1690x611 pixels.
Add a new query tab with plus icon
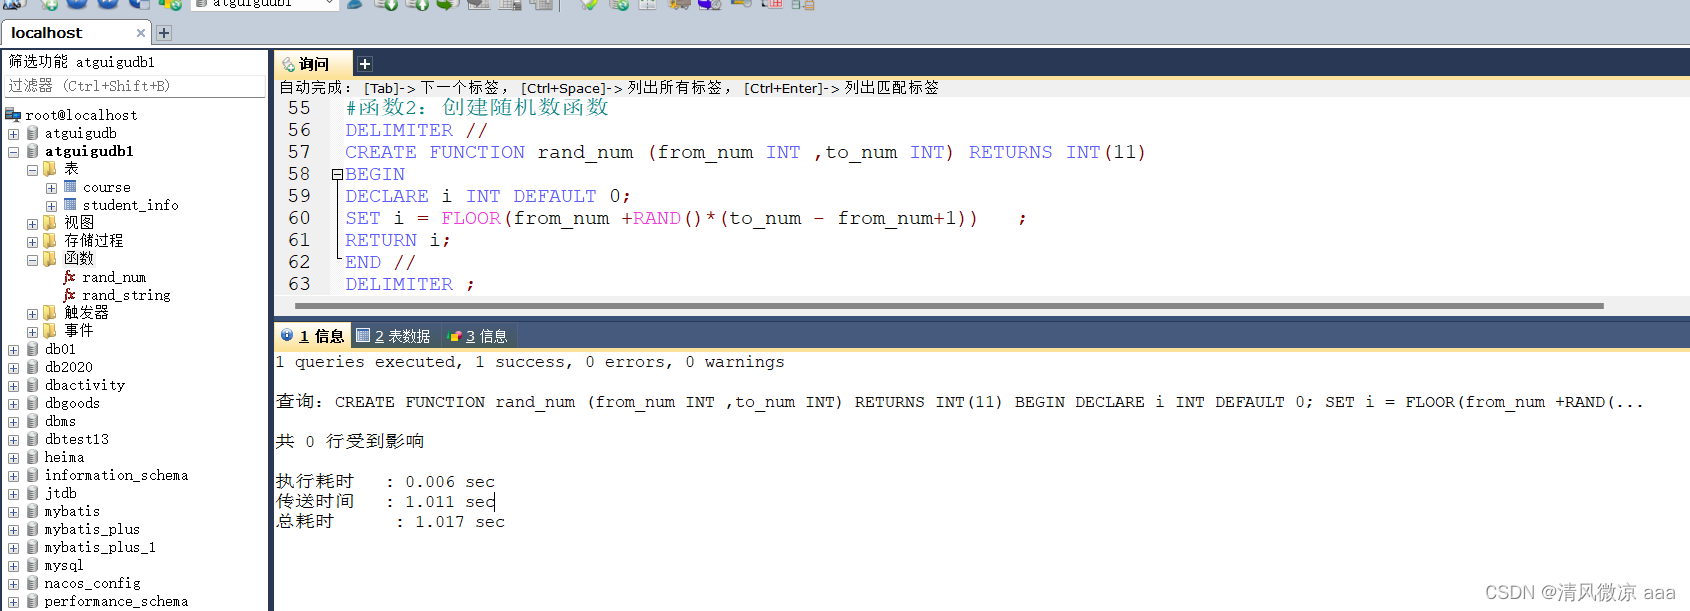click(x=365, y=64)
